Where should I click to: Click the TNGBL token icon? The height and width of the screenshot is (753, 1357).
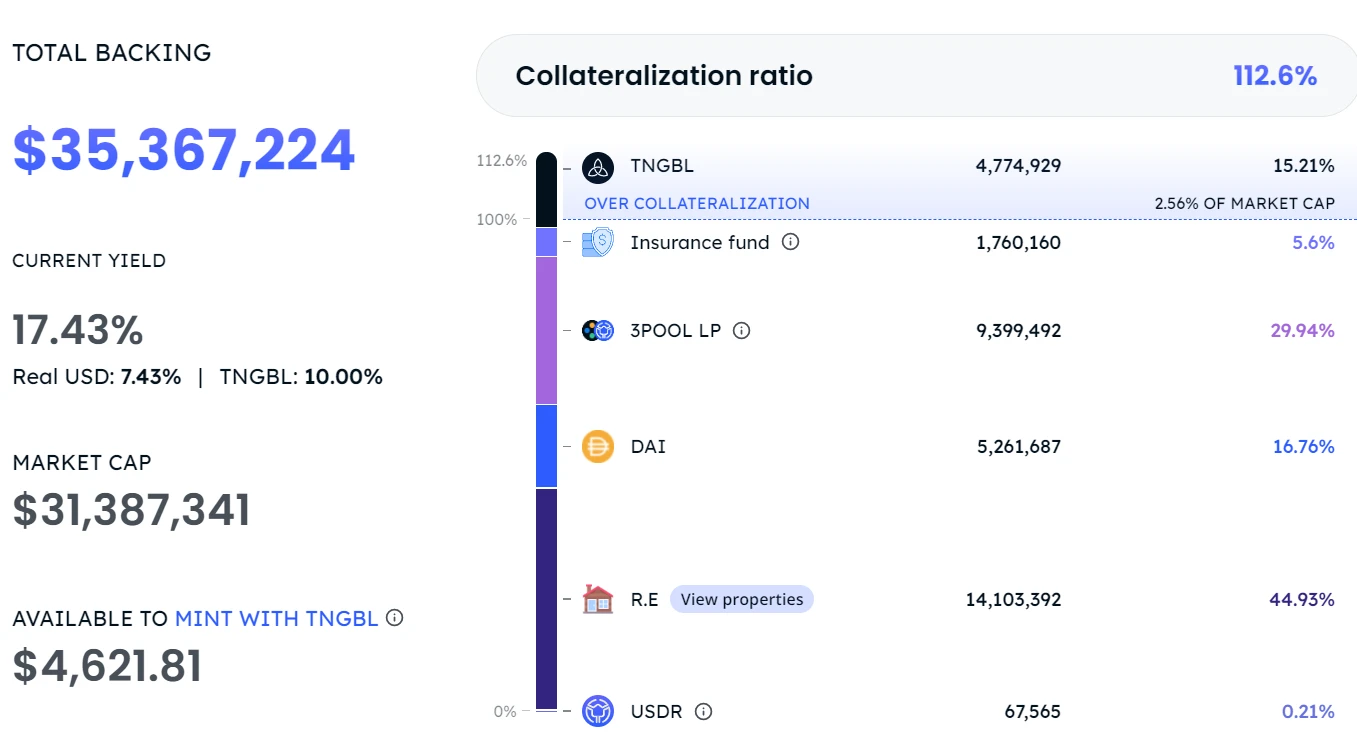coord(598,167)
